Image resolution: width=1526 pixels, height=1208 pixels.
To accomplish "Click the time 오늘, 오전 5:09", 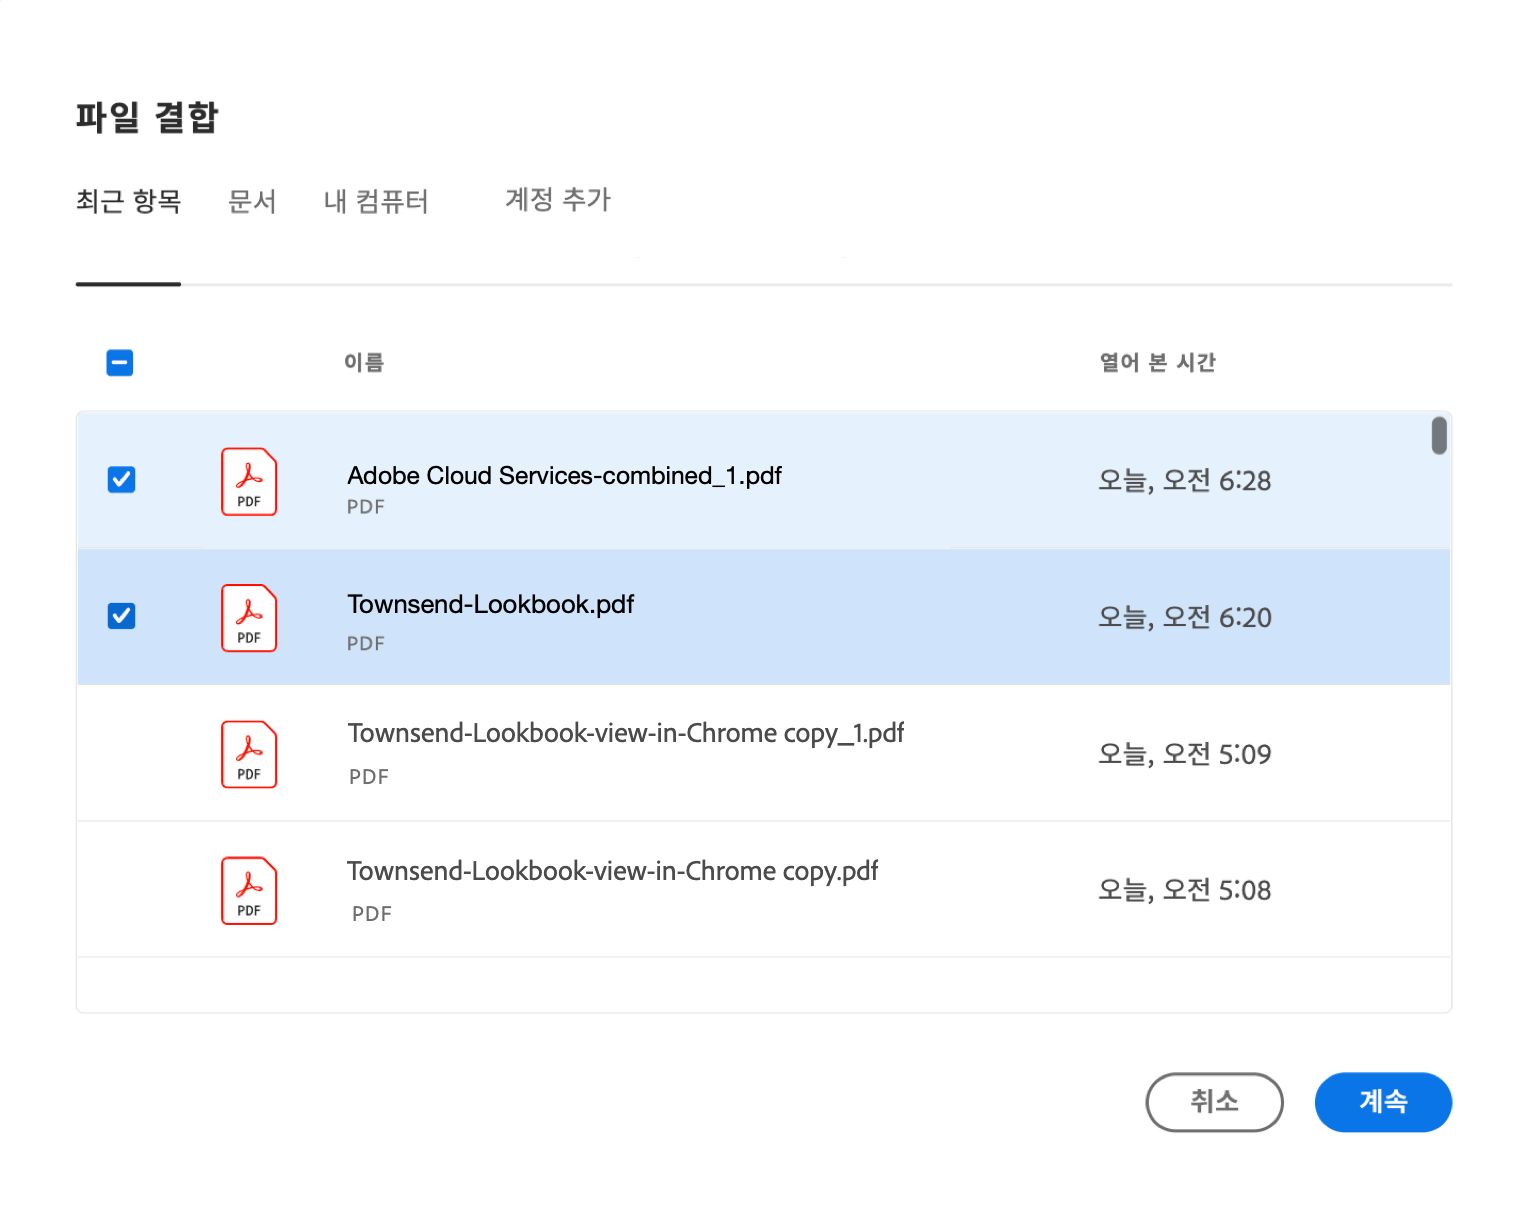I will 1184,754.
